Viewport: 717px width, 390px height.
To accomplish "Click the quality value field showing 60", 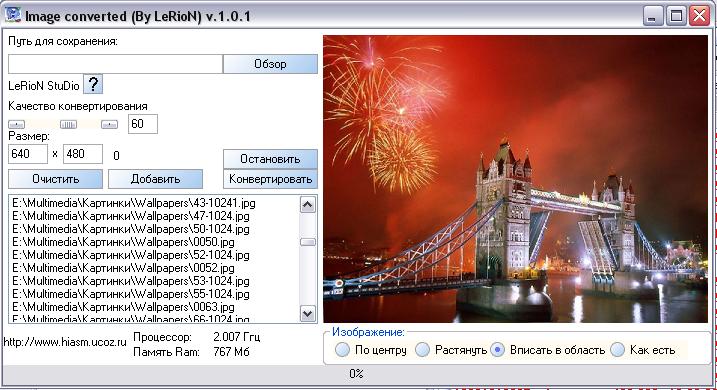I will (x=143, y=124).
